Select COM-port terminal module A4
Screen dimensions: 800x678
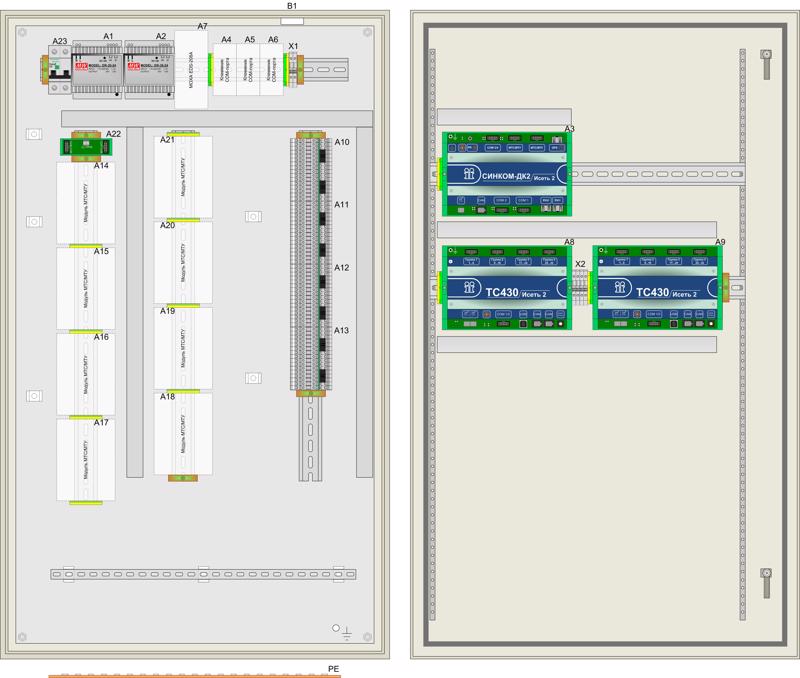tap(226, 69)
